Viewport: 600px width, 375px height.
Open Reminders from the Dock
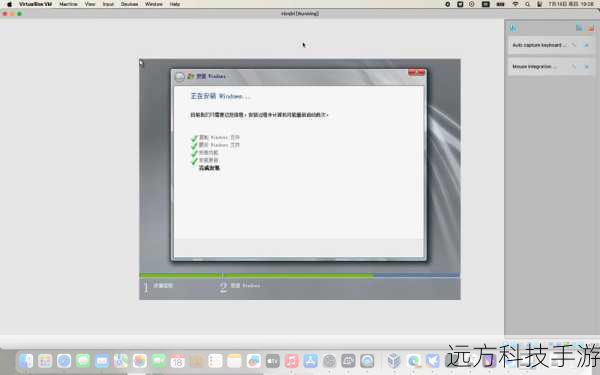pyautogui.click(x=215, y=361)
